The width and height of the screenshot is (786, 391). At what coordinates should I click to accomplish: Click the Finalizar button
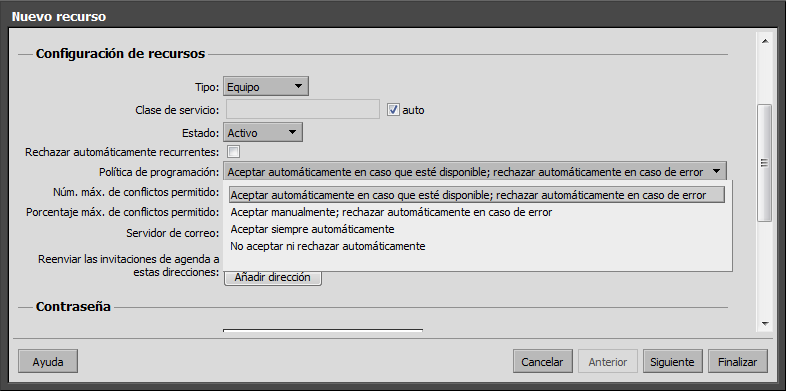[x=737, y=361]
